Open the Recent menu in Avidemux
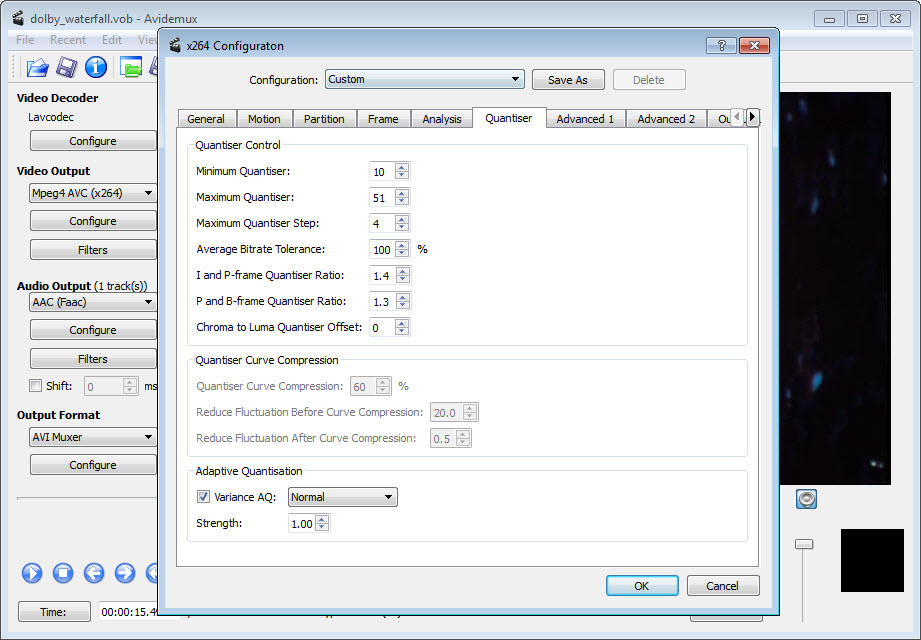Image resolution: width=921 pixels, height=640 pixels. [68, 39]
